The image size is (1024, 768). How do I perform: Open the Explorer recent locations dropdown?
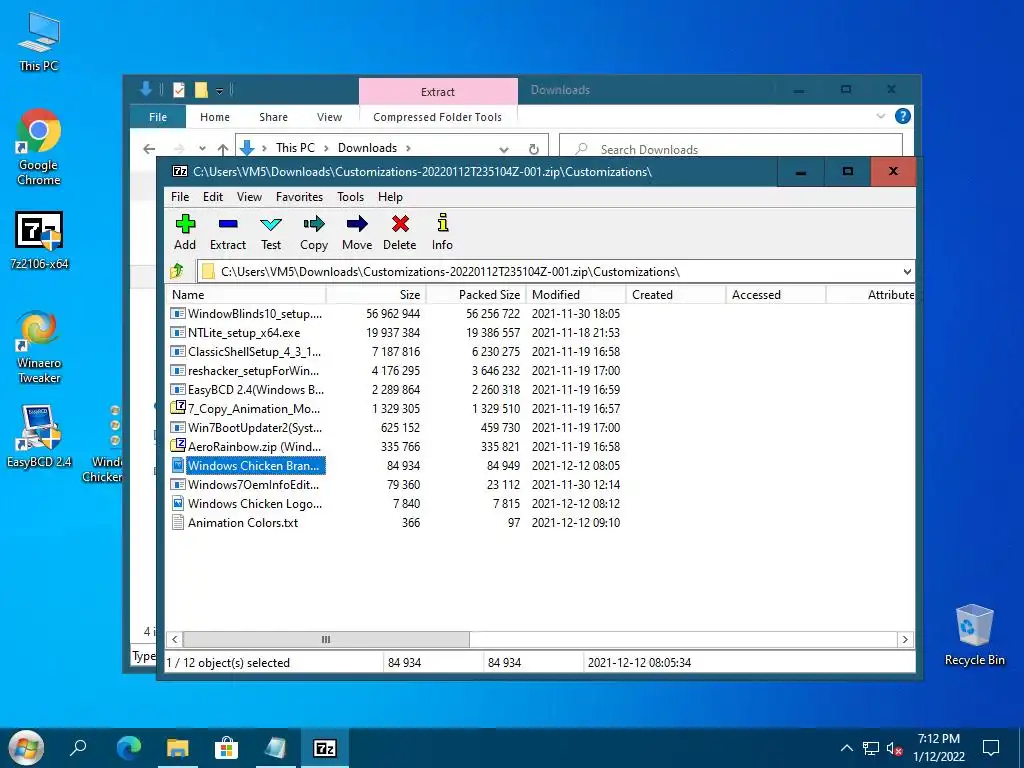click(202, 149)
